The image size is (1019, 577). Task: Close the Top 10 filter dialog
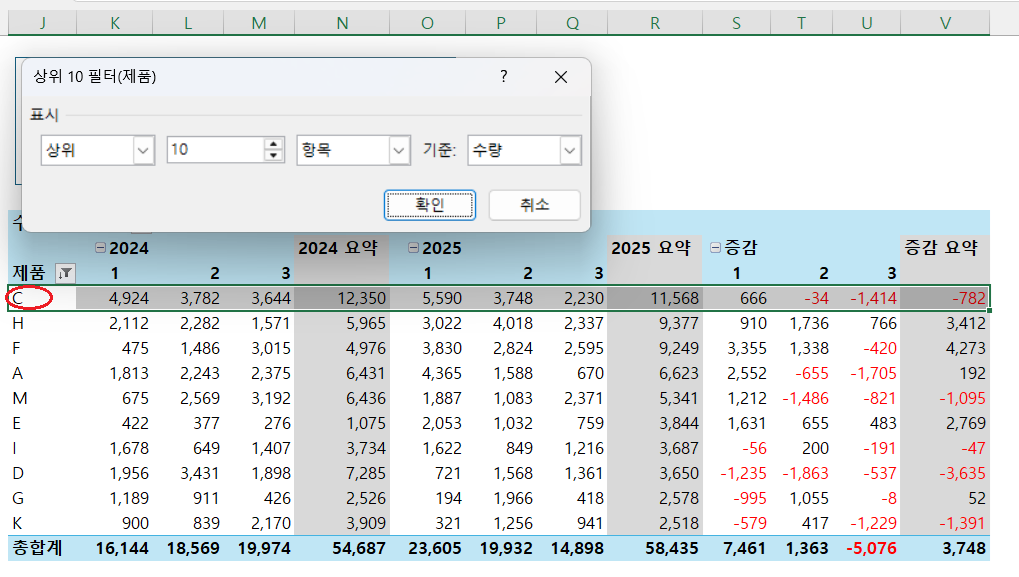[x=561, y=77]
